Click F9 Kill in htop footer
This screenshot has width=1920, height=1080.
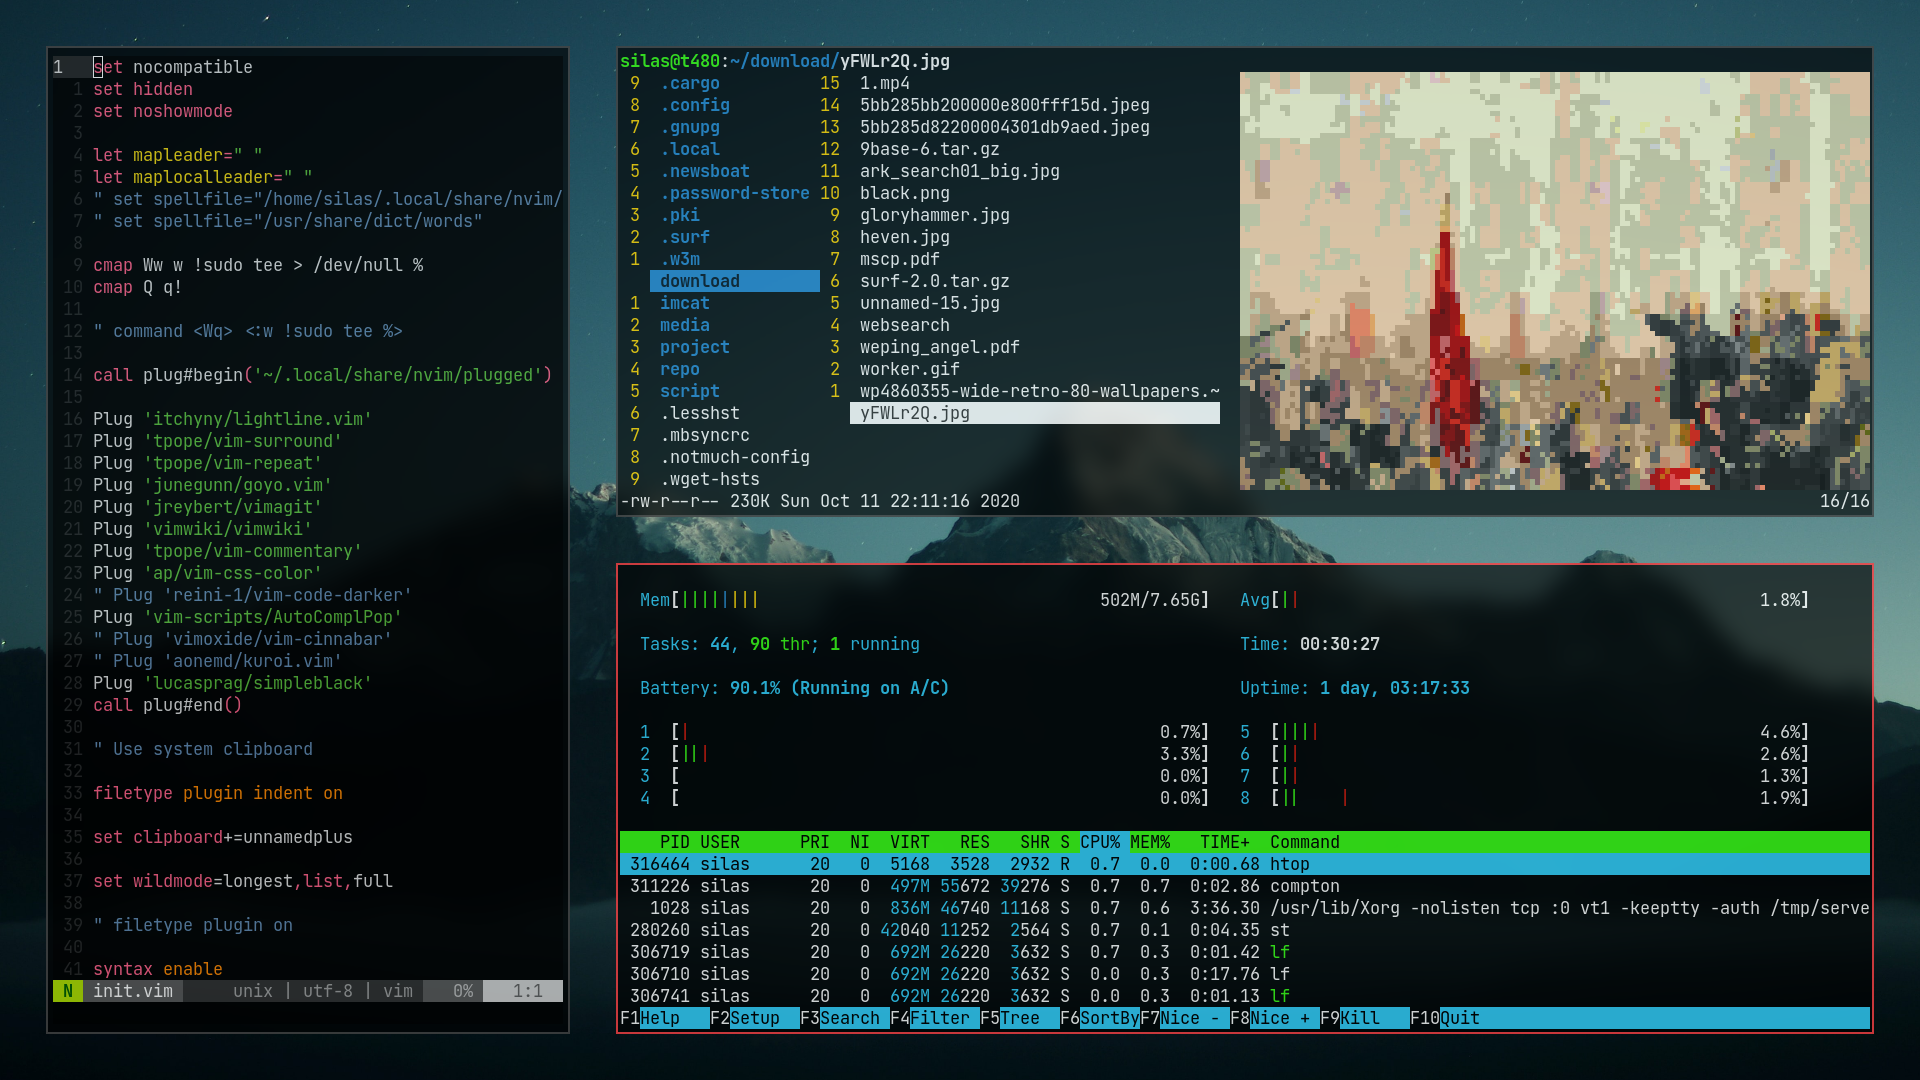tap(1359, 1018)
